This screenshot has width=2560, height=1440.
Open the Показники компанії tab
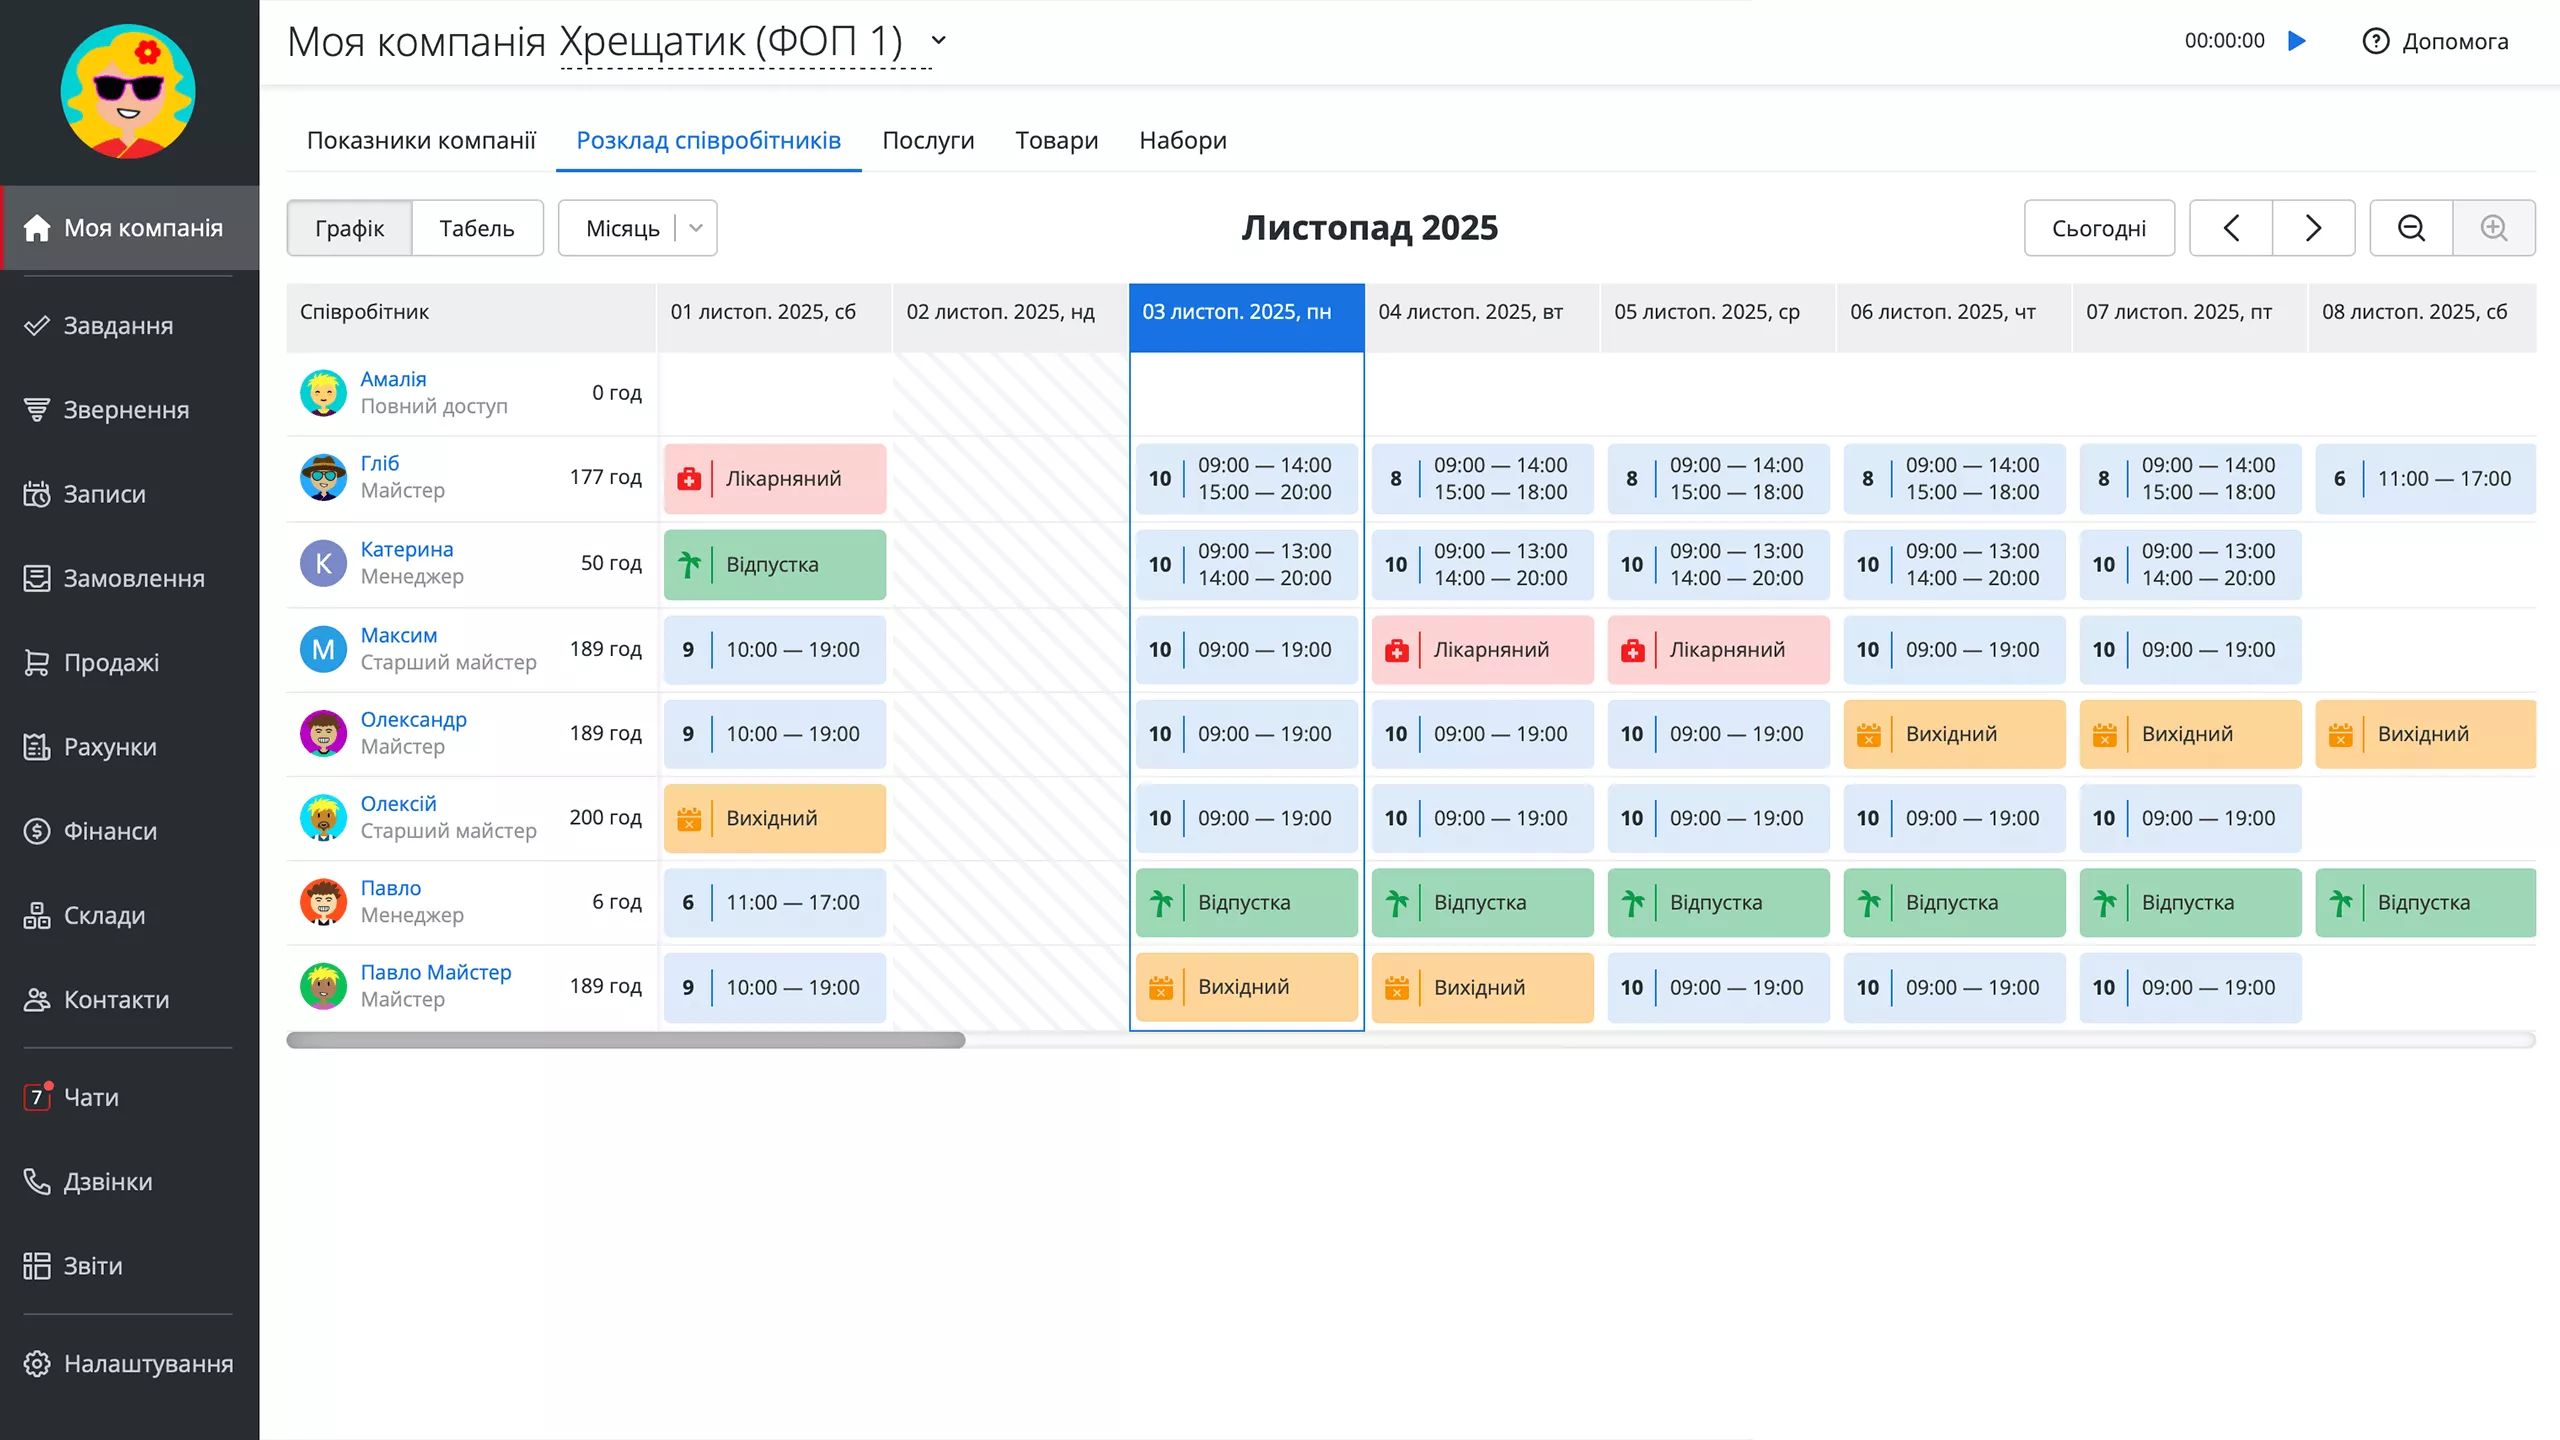[x=421, y=141]
